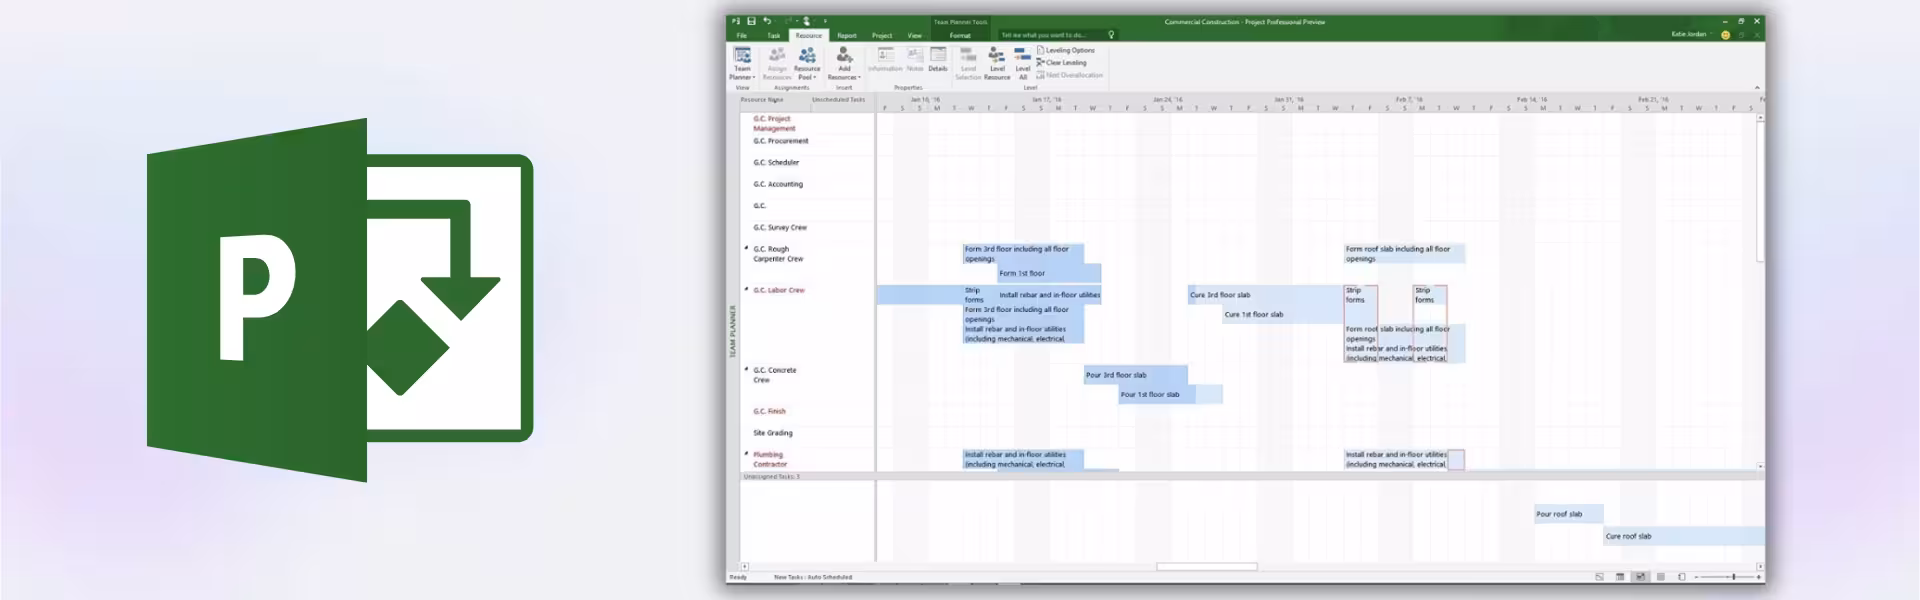Collapse the G.C. Labor Crew row

746,289
